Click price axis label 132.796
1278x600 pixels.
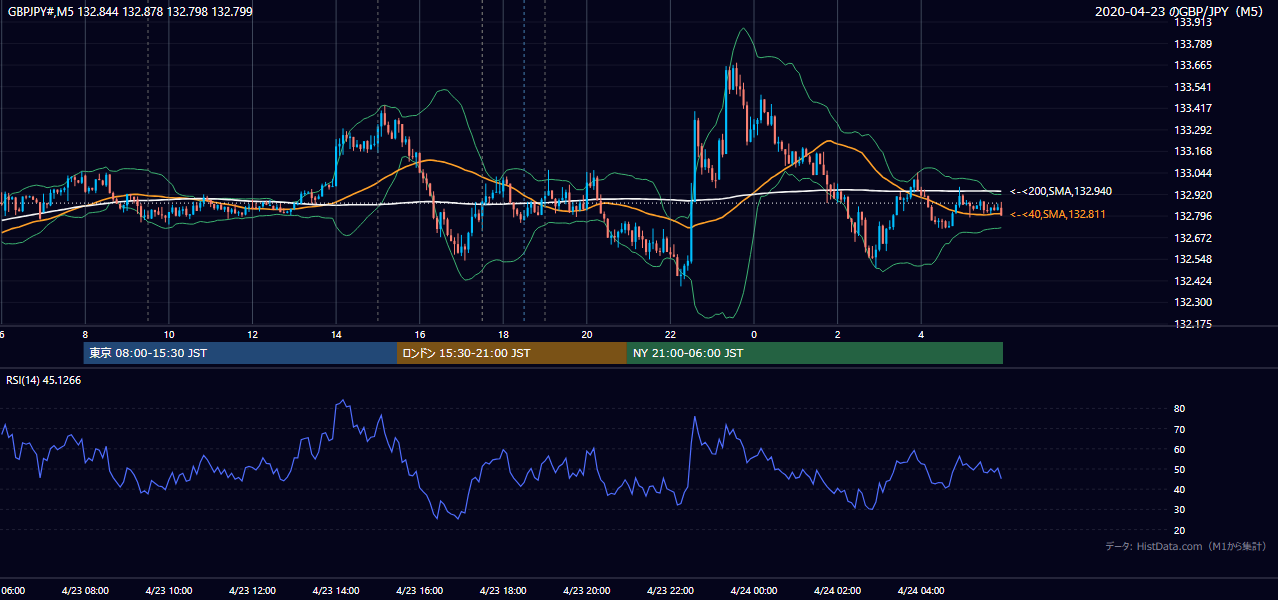[x=1193, y=216]
